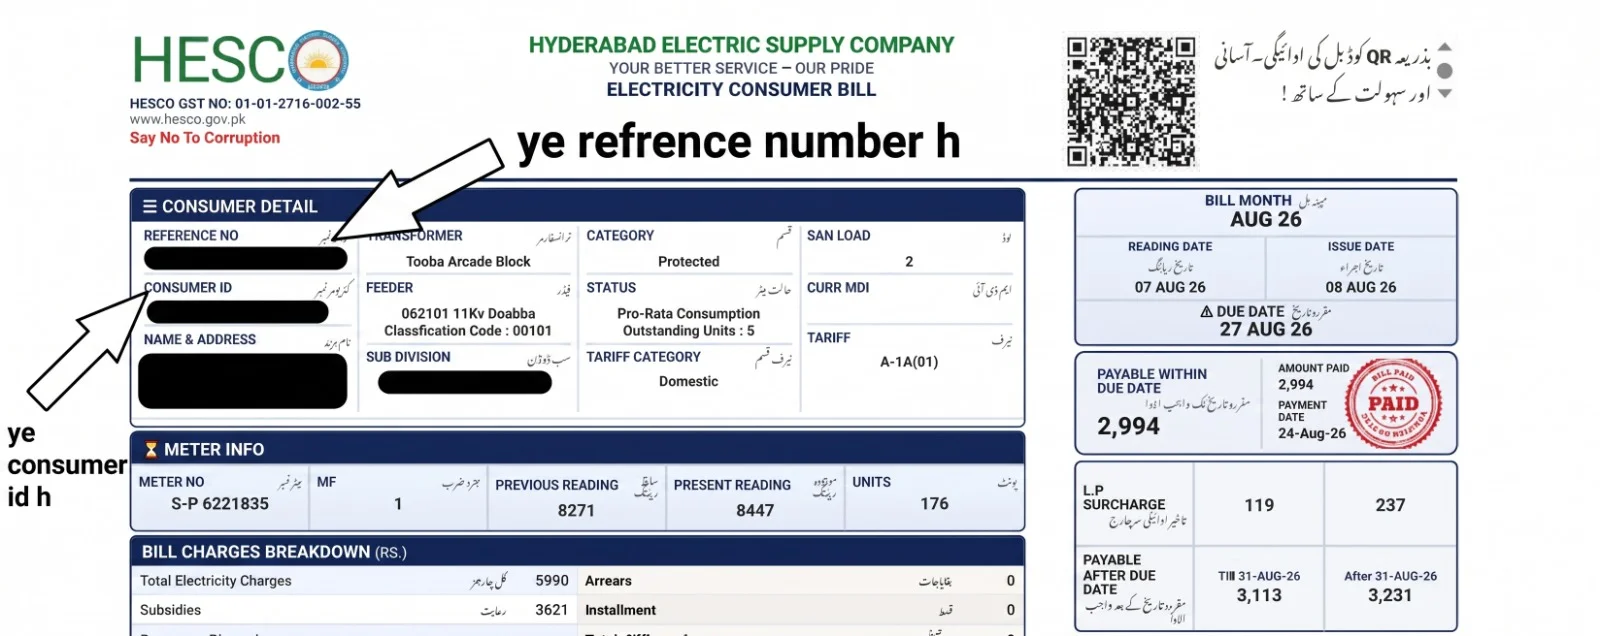Click the red PAID stamp
This screenshot has width=1600, height=636.
(x=1394, y=404)
